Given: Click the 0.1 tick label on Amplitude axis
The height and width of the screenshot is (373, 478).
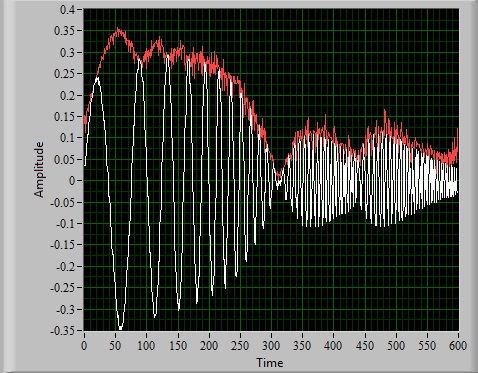Looking at the screenshot, I should 68,138.
